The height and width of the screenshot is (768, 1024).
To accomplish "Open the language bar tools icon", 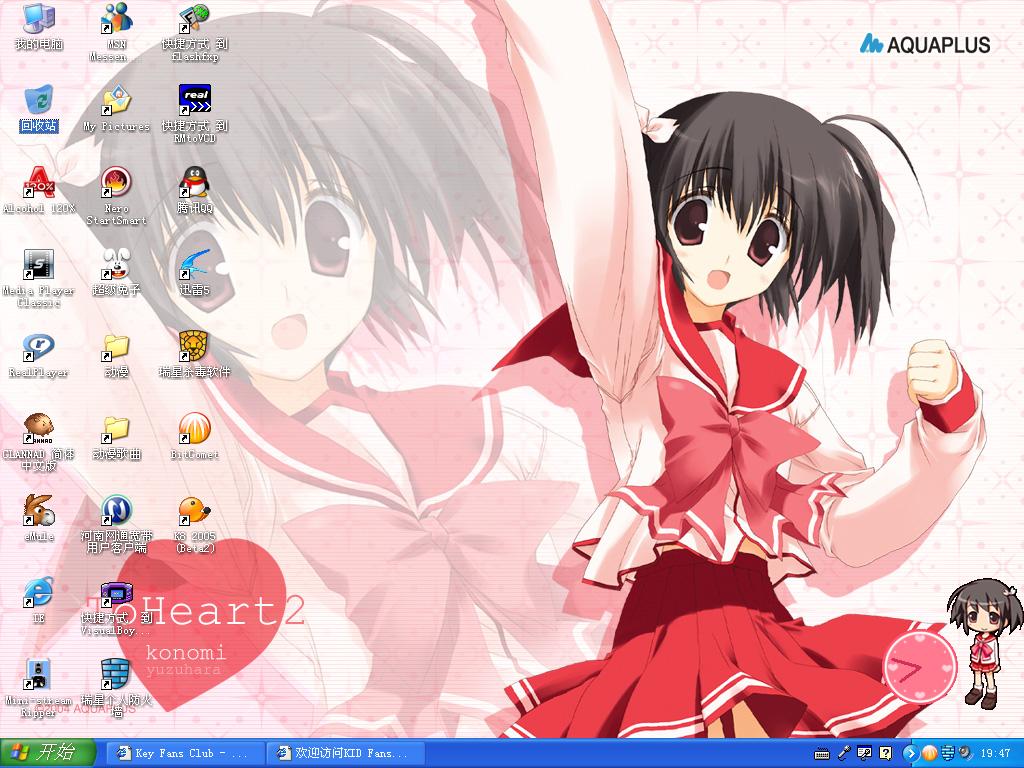I will [864, 754].
